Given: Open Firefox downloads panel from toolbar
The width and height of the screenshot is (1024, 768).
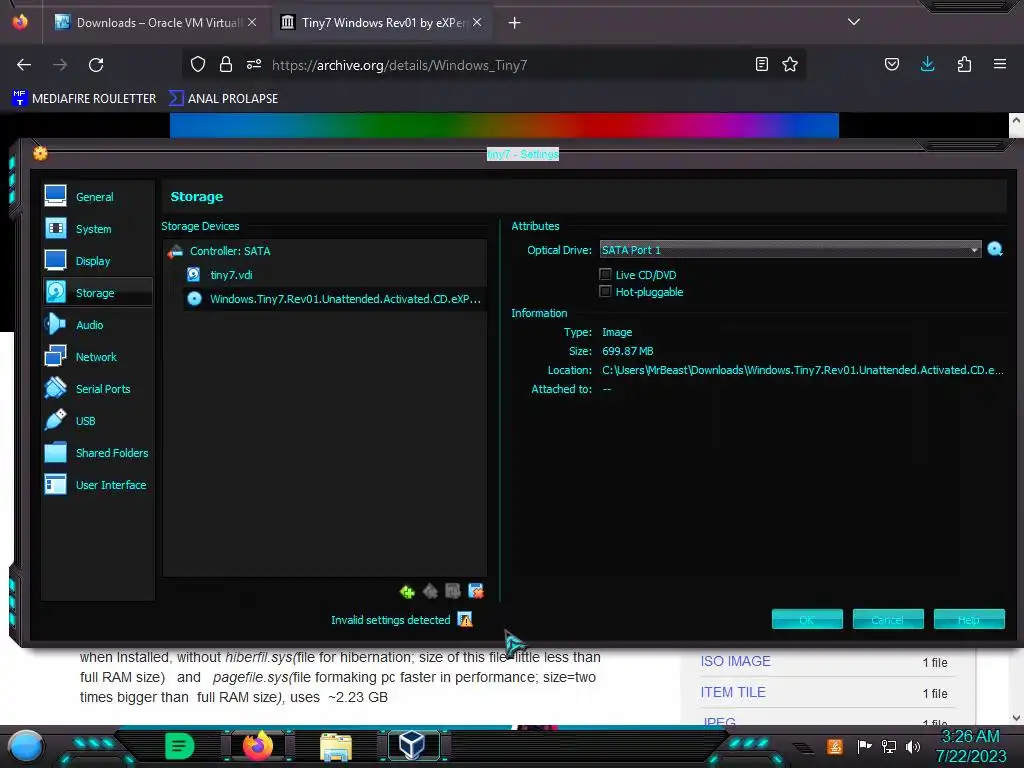Looking at the screenshot, I should 927,64.
